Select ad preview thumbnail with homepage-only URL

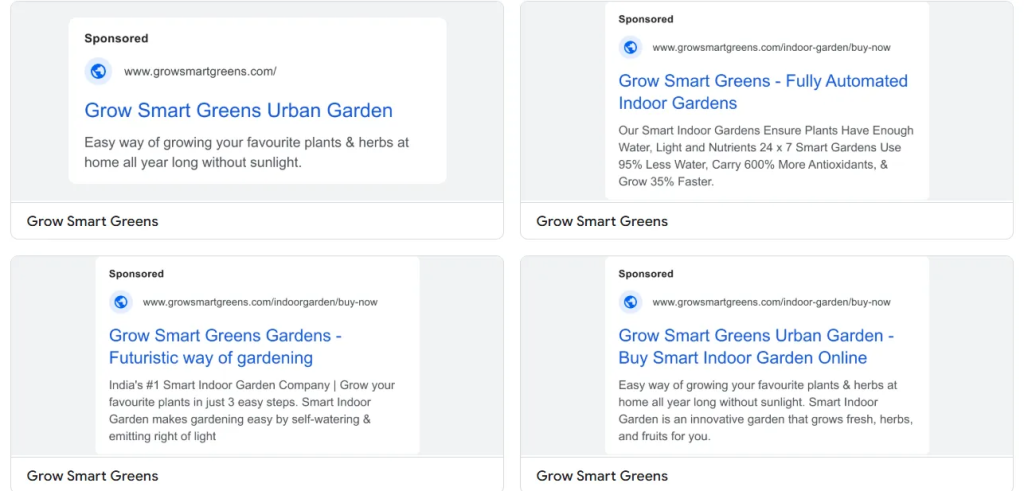[257, 101]
